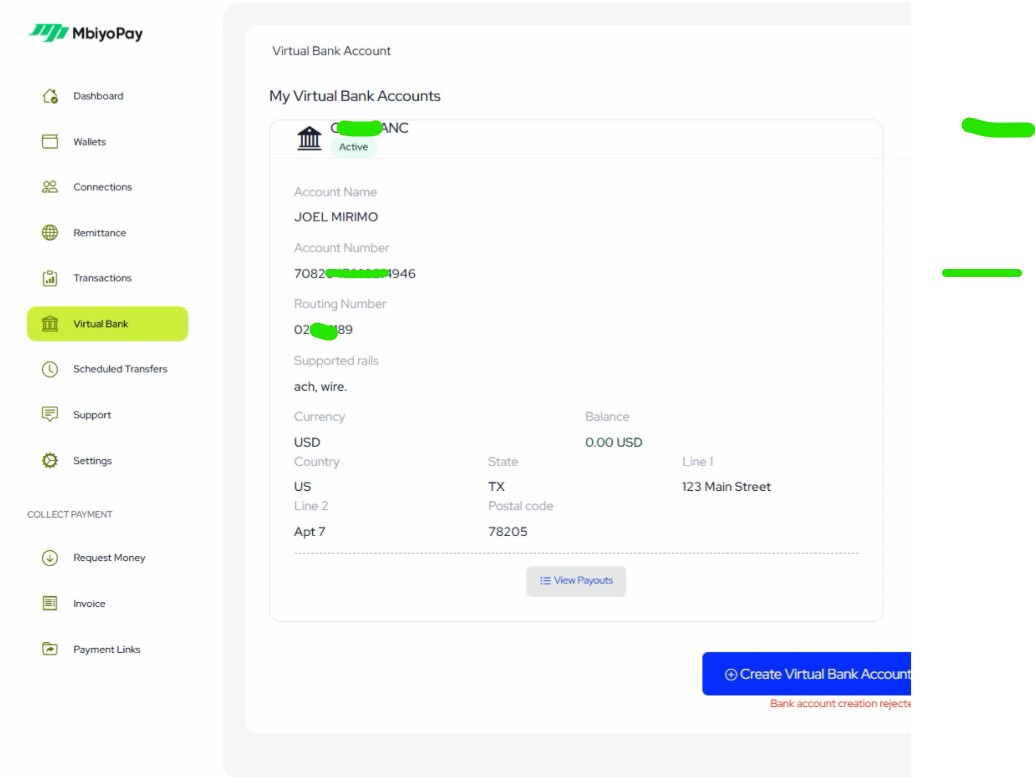1035x777 pixels.
Task: Click the Connections people icon
Action: [50, 187]
